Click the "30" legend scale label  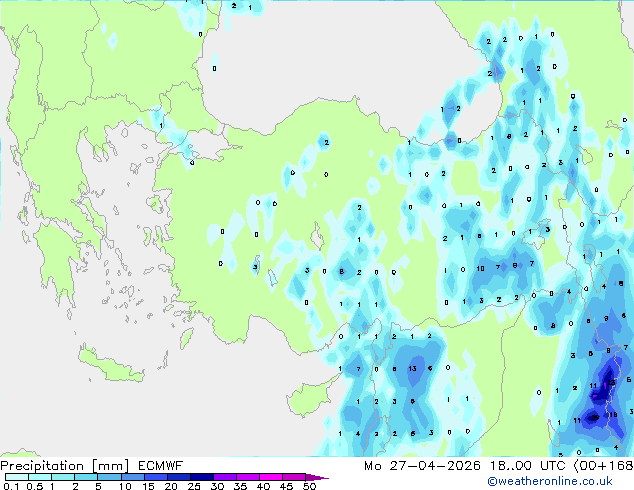point(217,486)
